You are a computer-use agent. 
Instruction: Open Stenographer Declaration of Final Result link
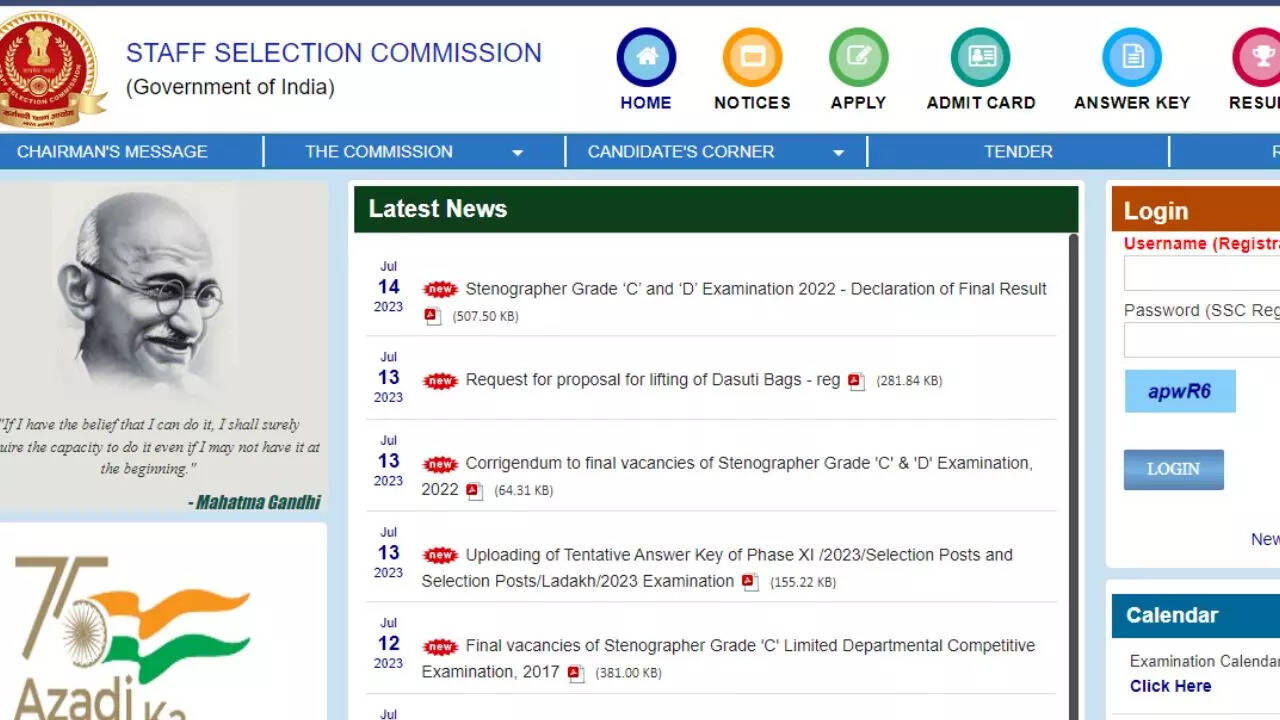point(755,289)
